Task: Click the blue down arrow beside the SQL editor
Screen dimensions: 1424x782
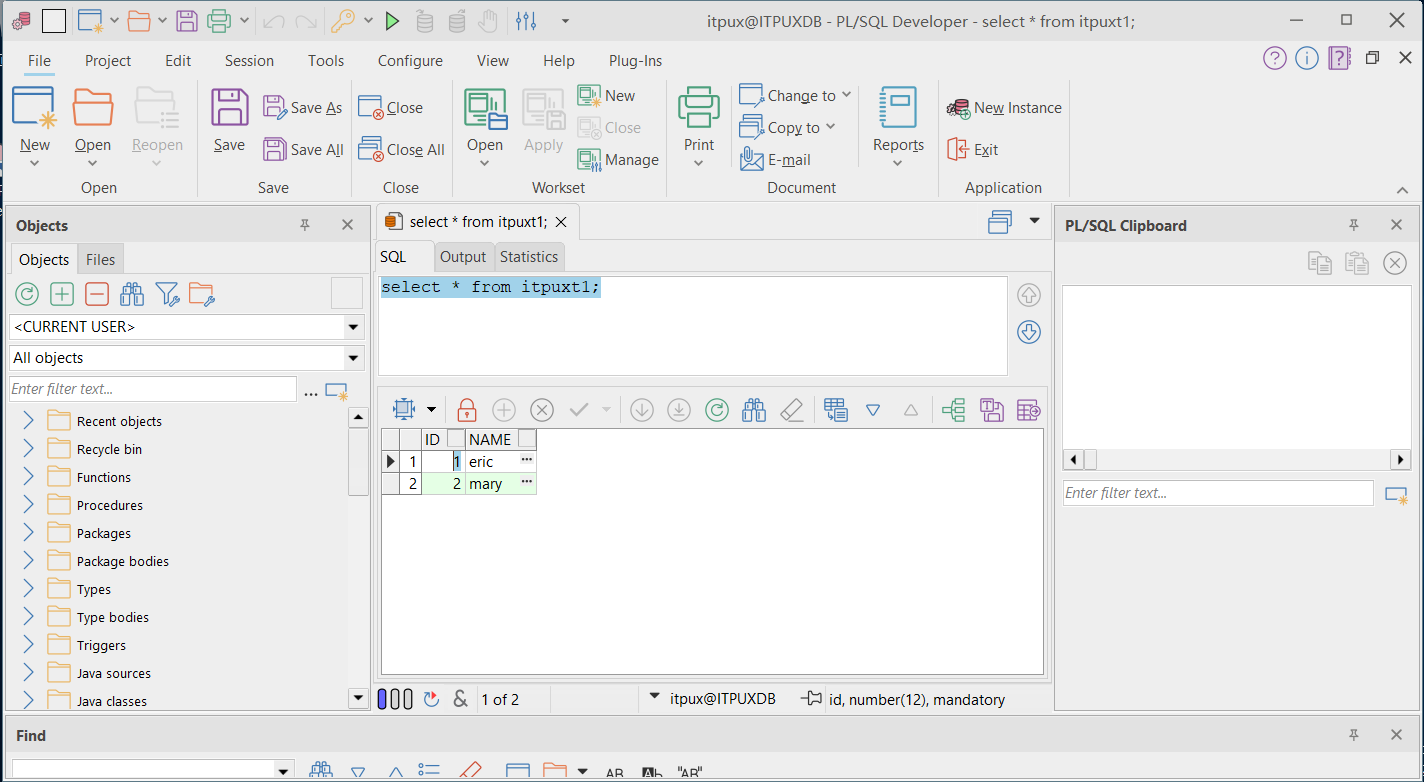Action: [x=1029, y=332]
